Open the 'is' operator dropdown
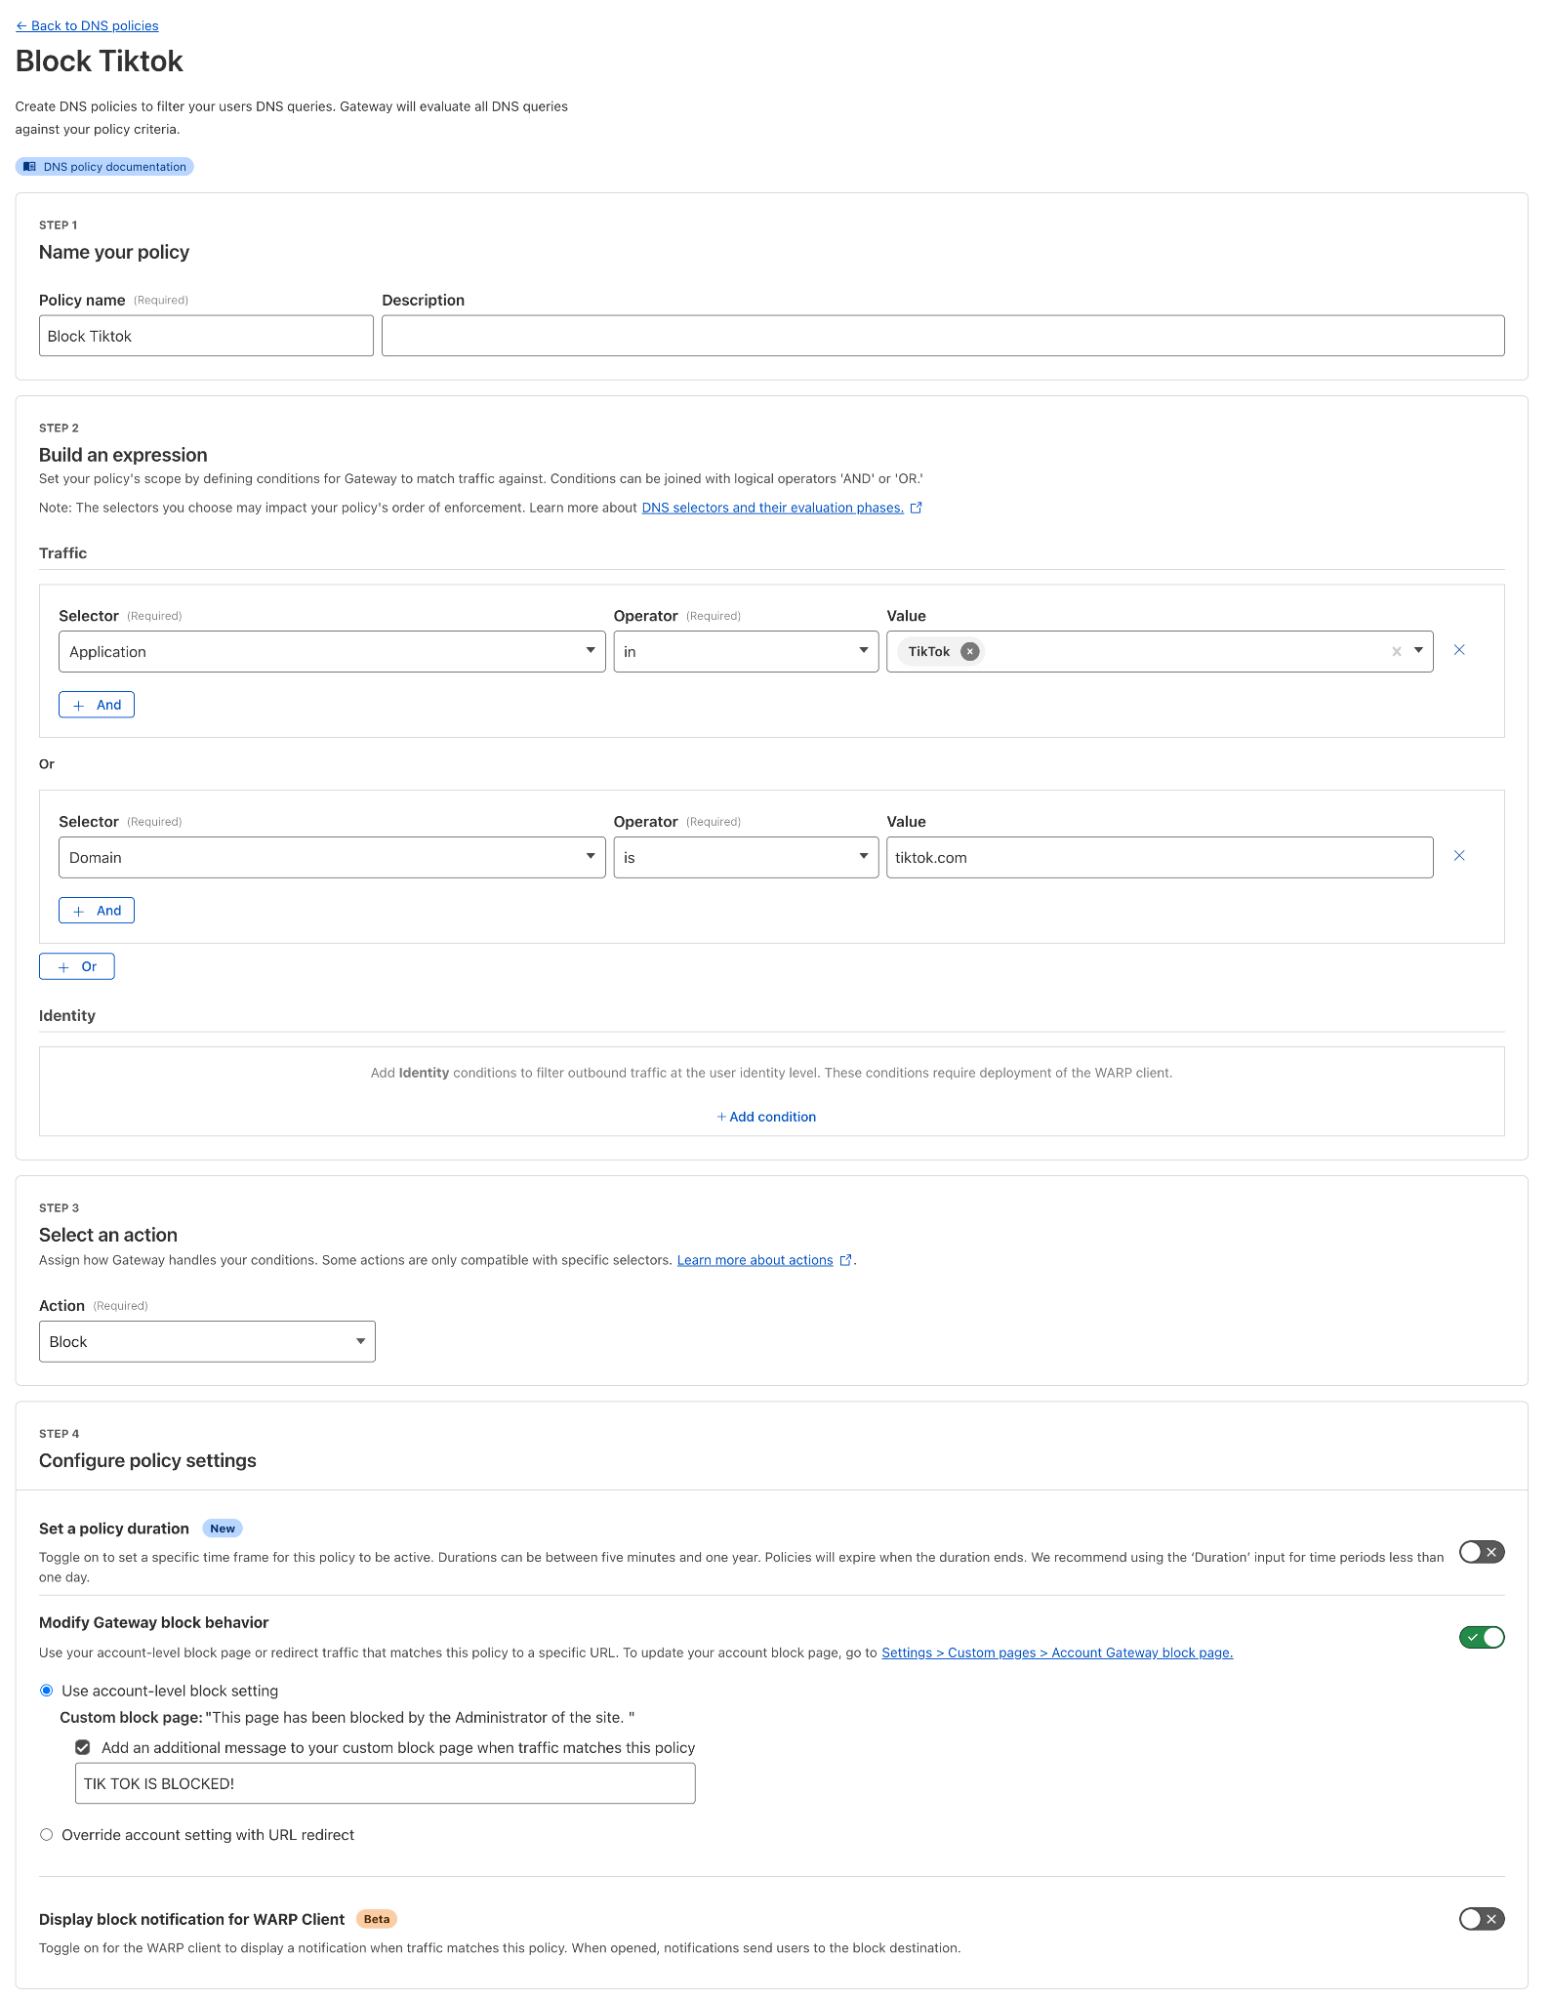The image size is (1541, 1999). click(745, 857)
